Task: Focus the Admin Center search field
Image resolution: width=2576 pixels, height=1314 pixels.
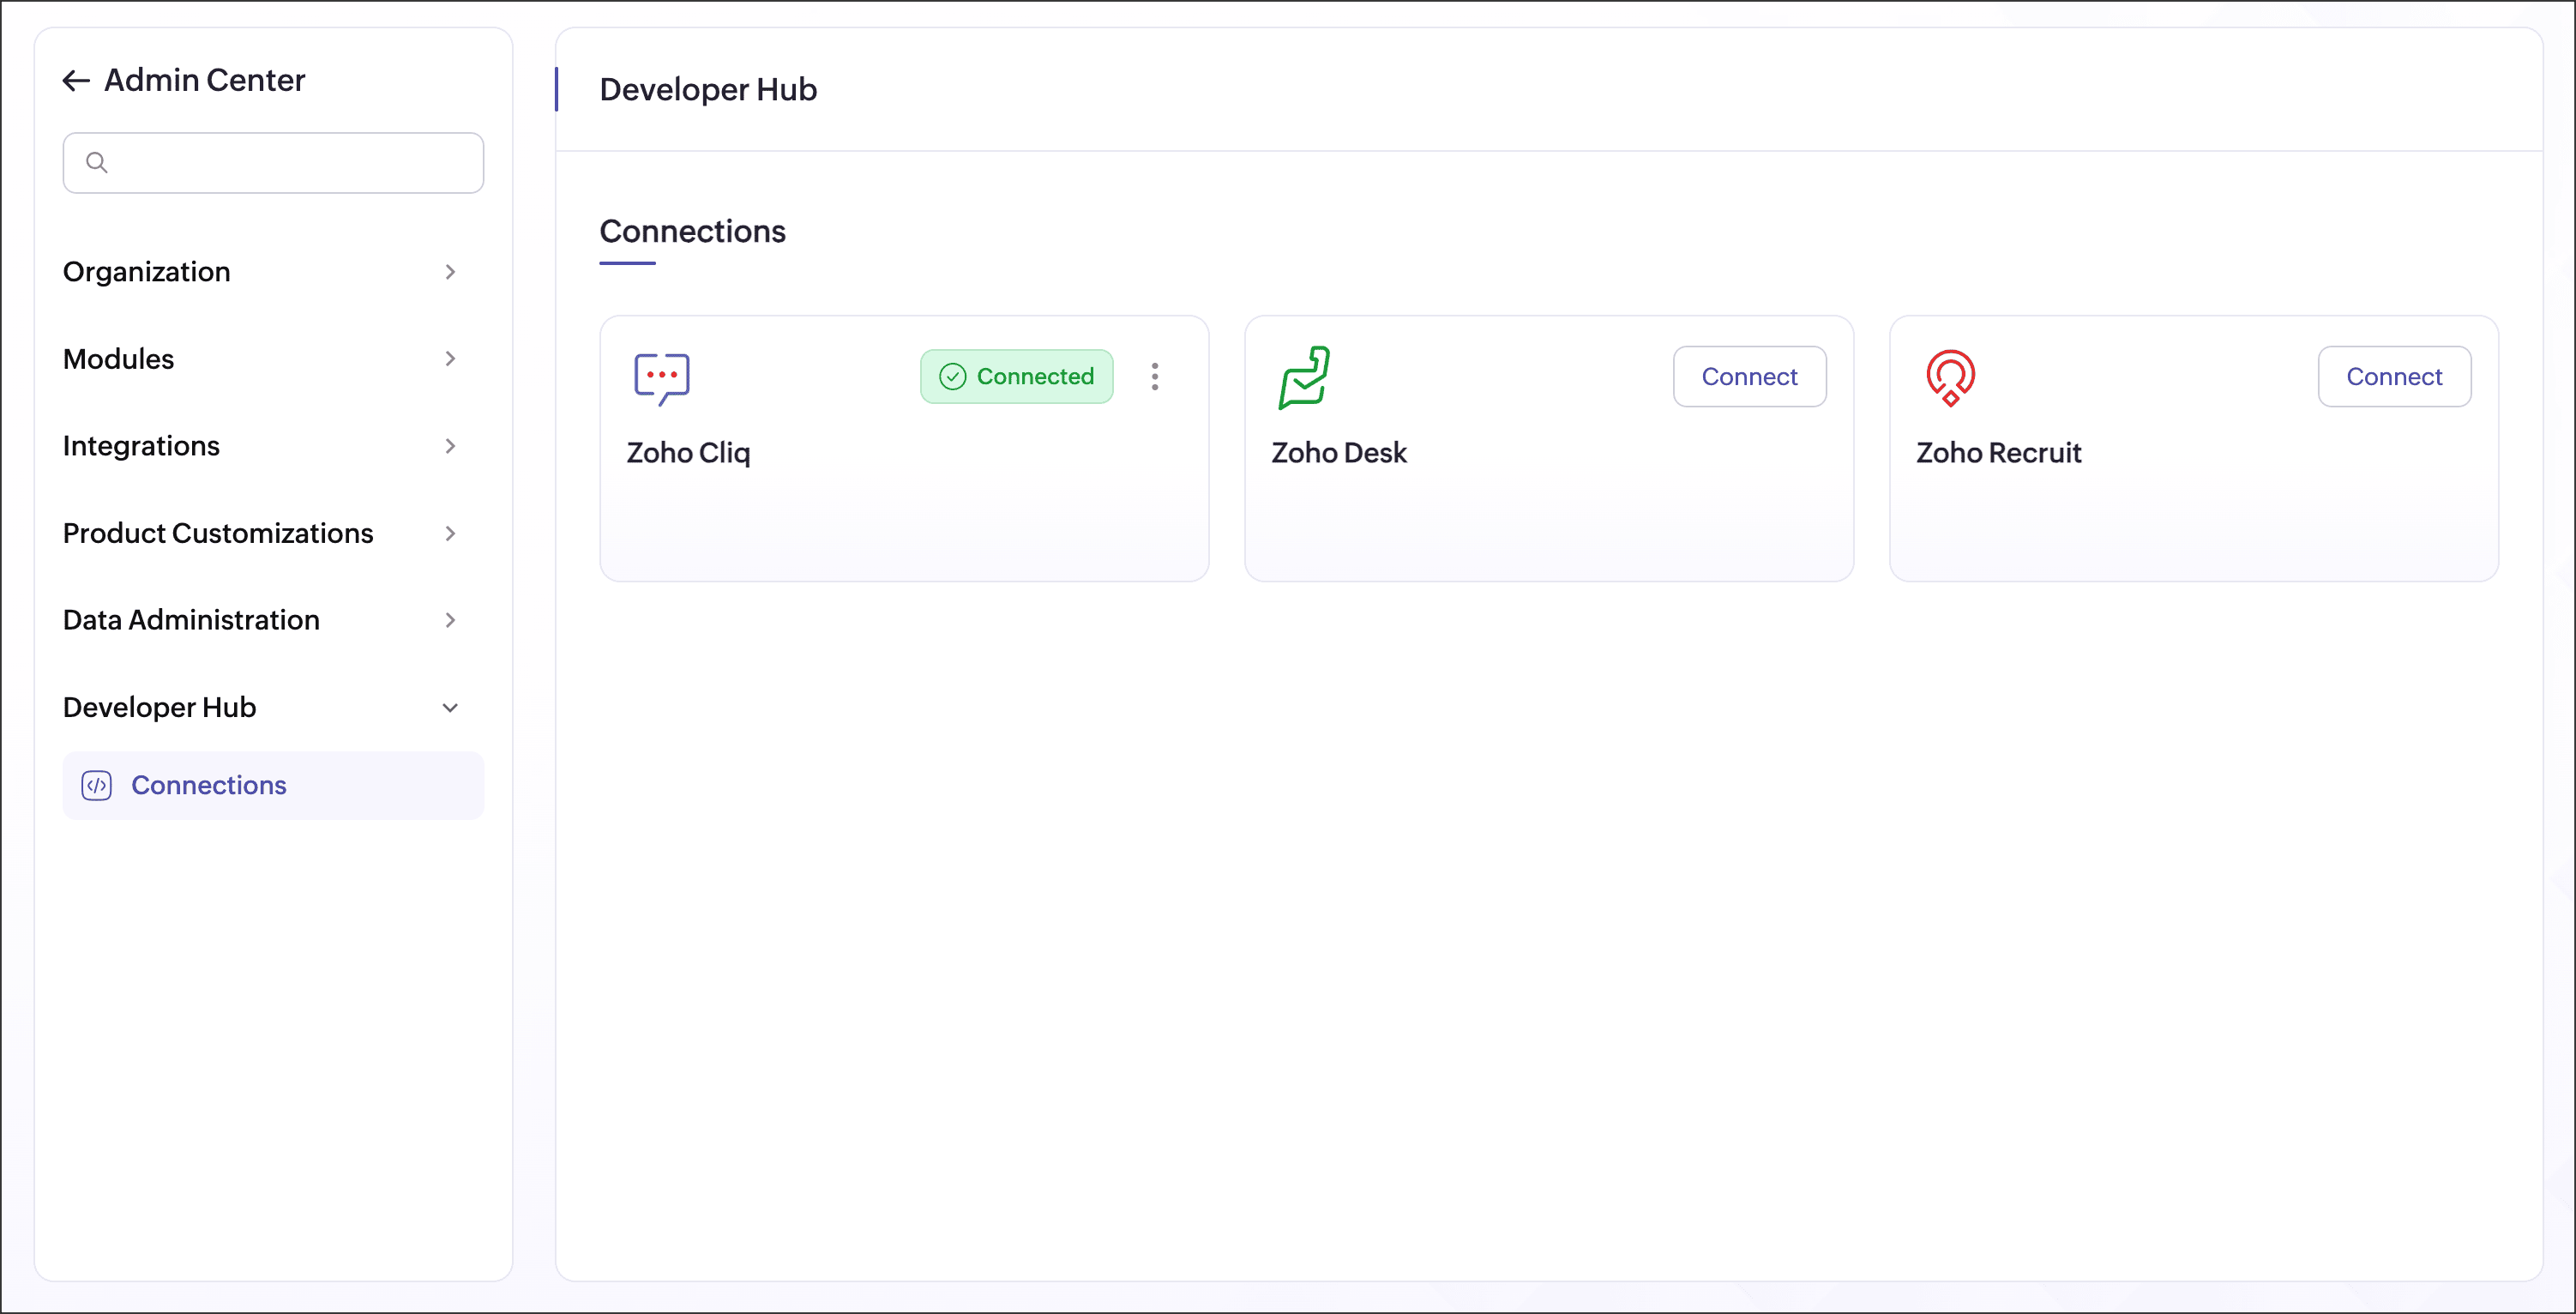Action: pos(273,162)
